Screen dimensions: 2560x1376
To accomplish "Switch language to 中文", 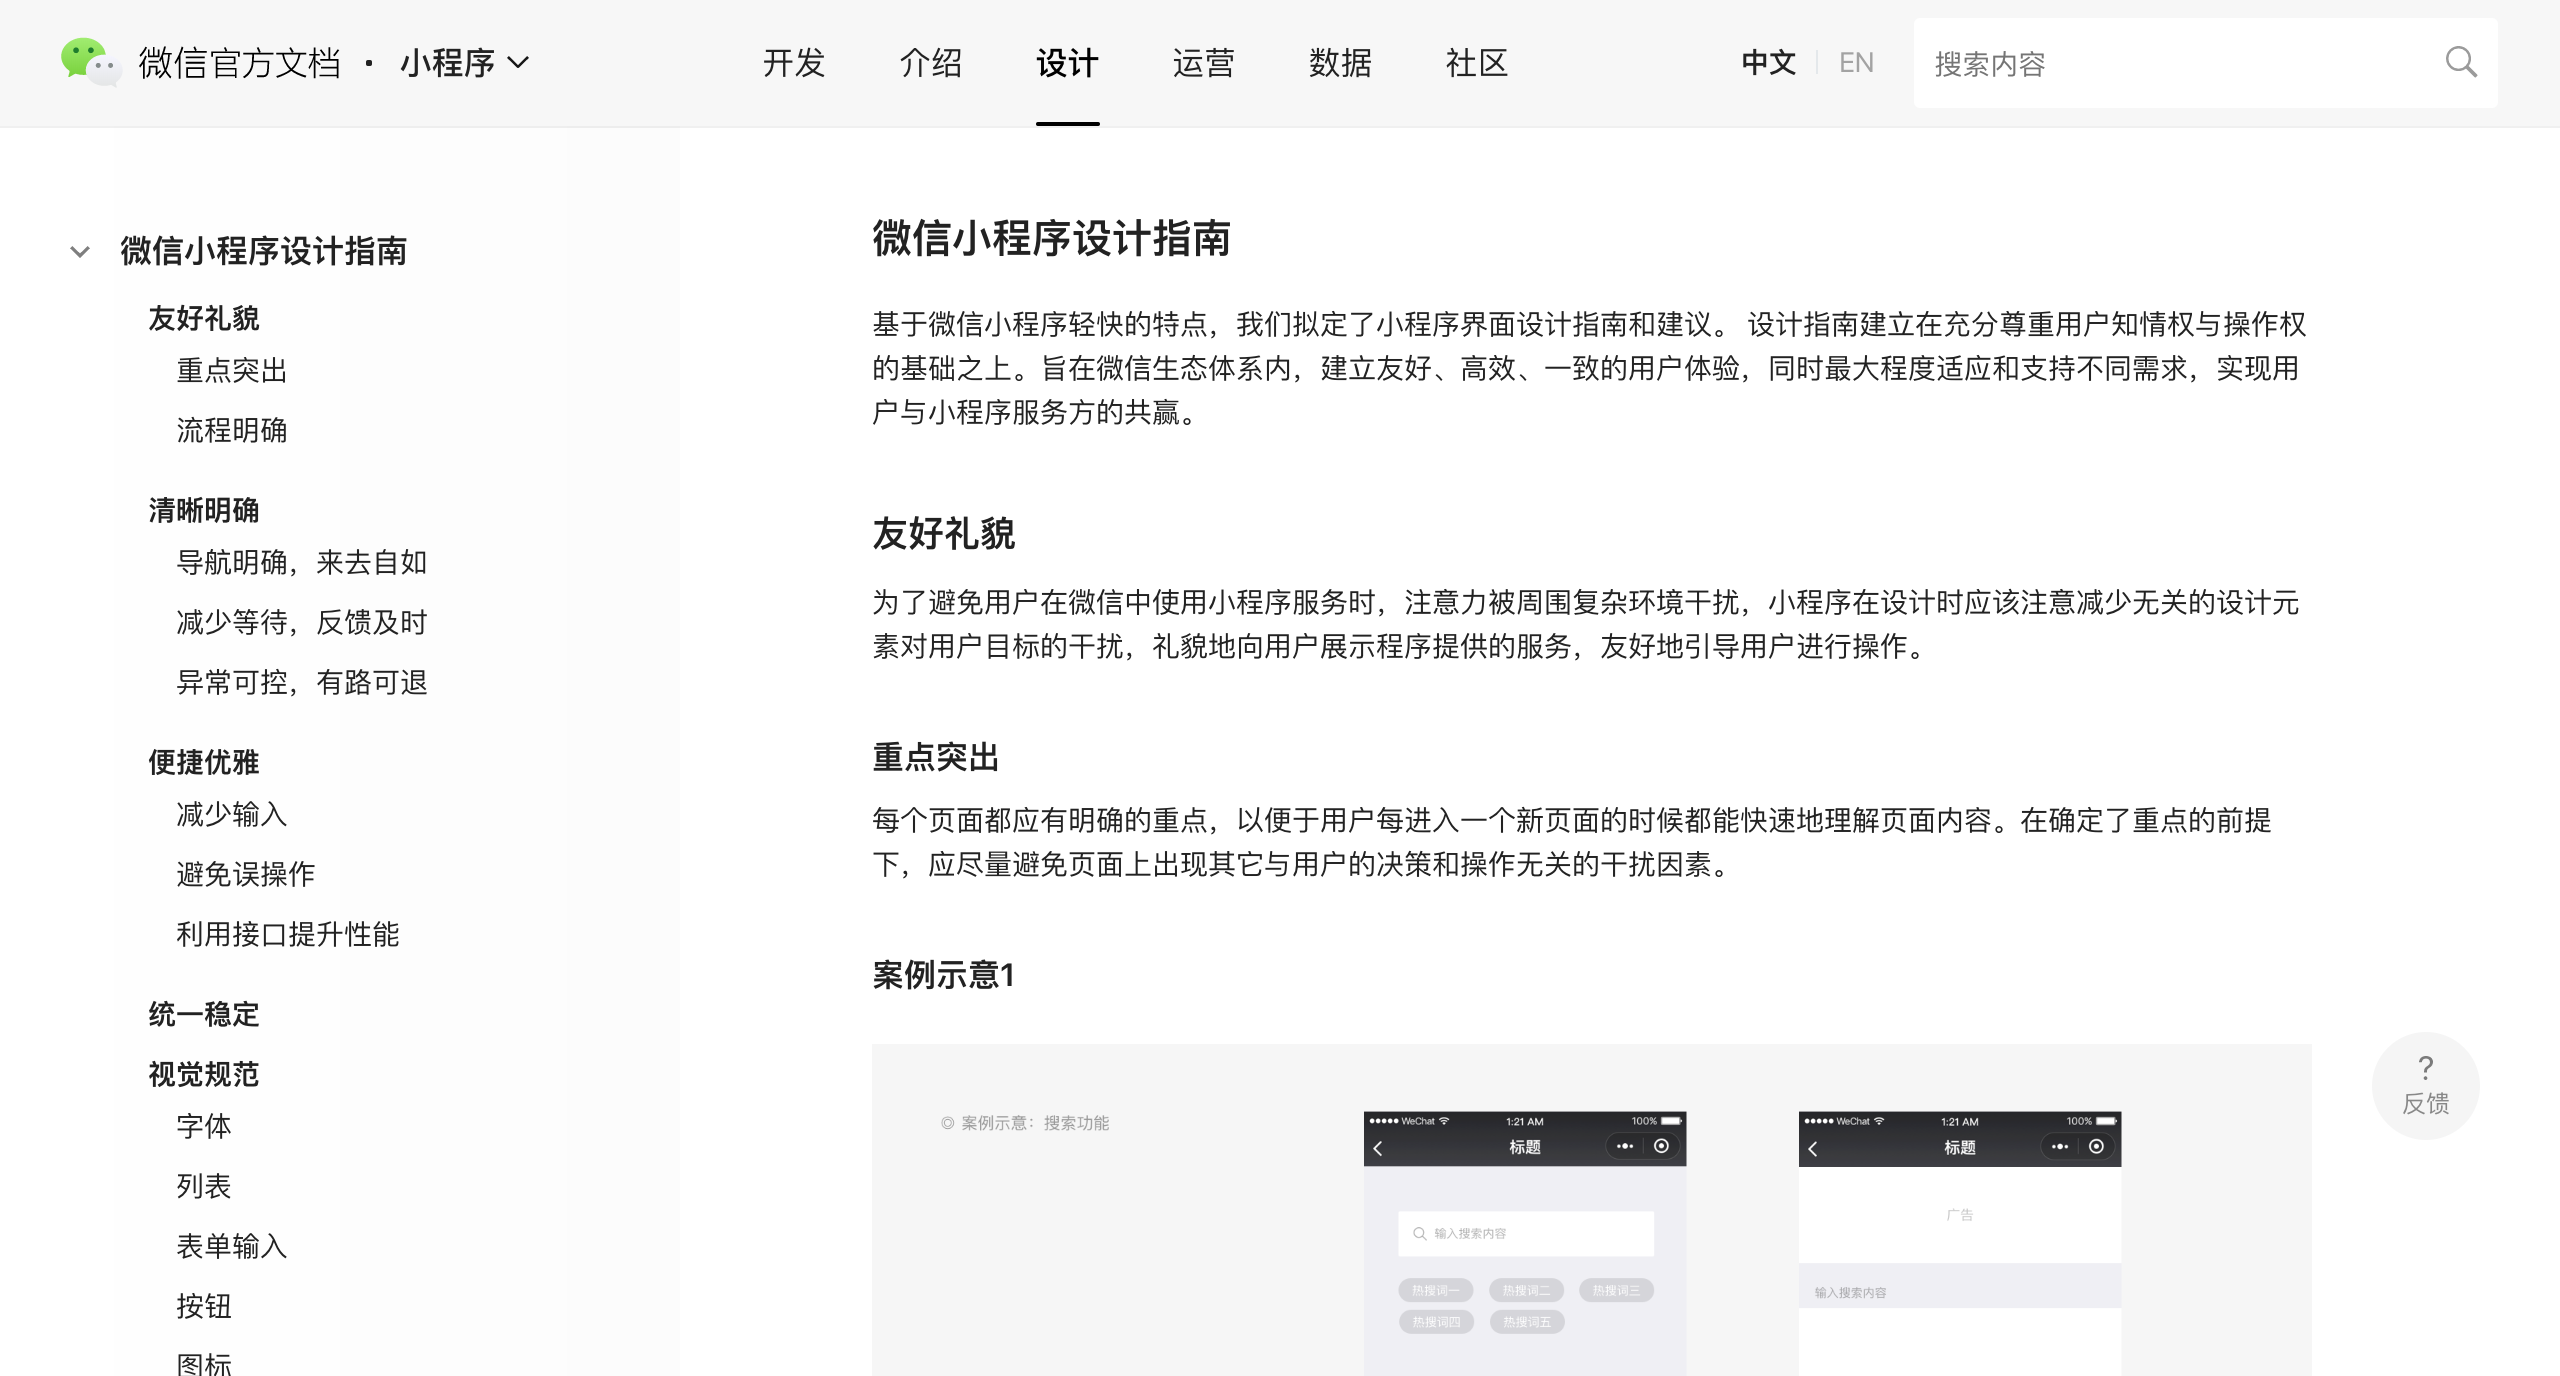I will pos(1768,63).
